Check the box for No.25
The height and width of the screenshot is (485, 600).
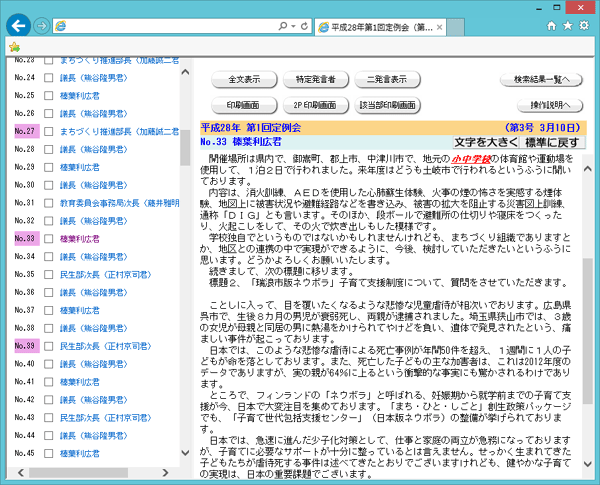(x=49, y=96)
